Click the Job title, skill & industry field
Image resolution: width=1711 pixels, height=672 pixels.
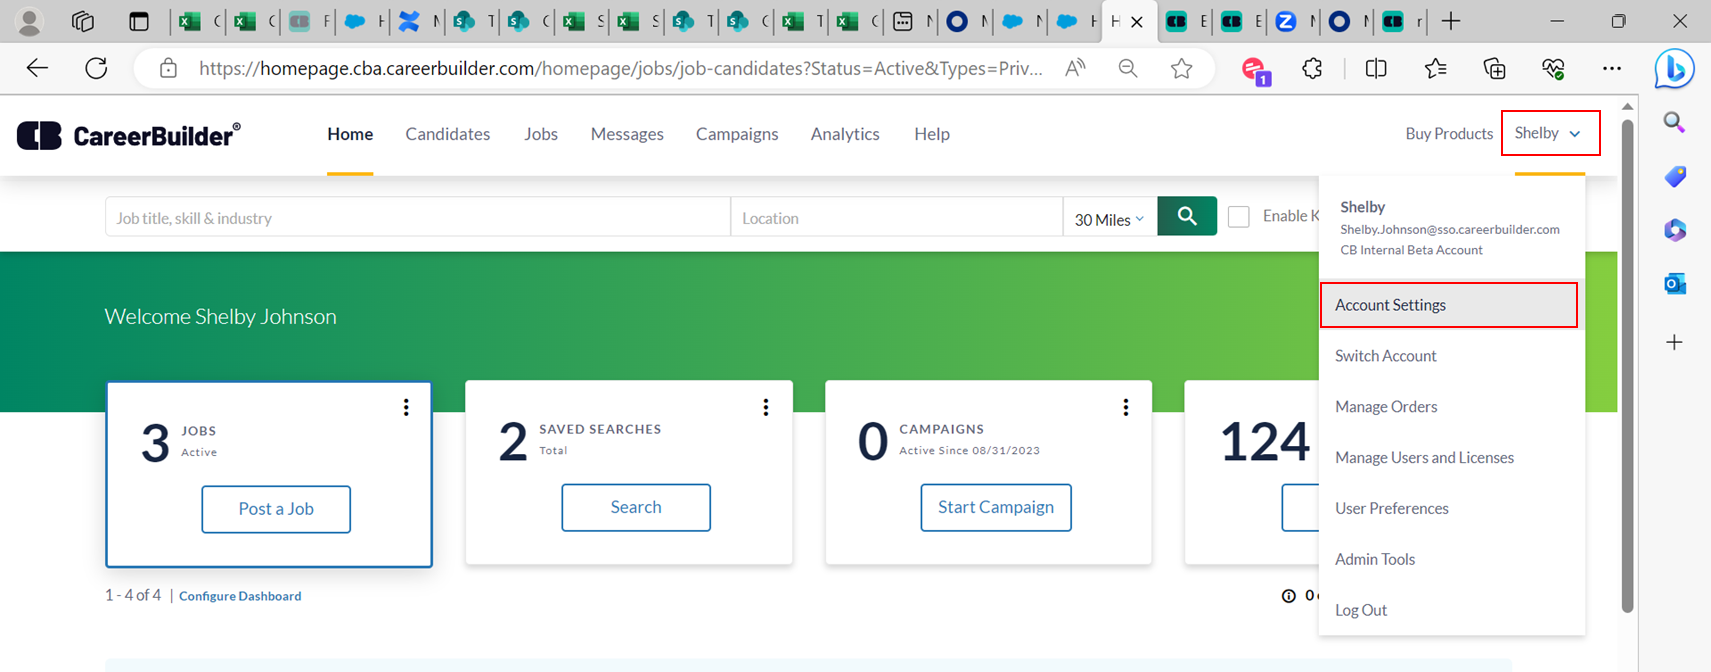[417, 218]
